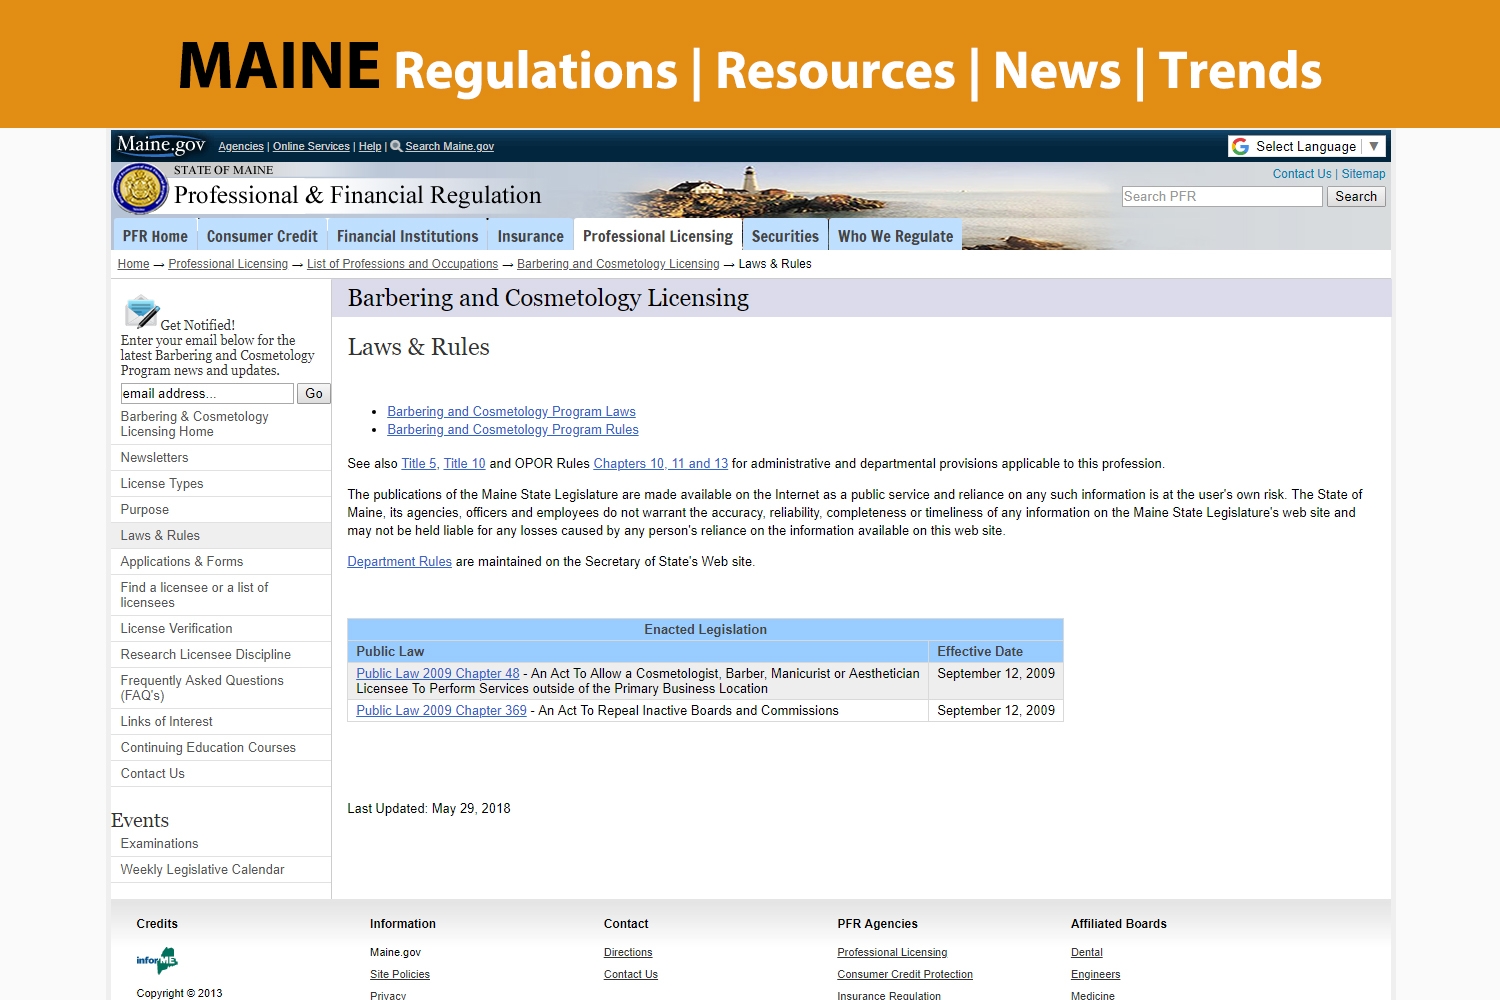Open Chapters 10, 11 and 13 link
This screenshot has height=1000, width=1500.
click(x=661, y=463)
